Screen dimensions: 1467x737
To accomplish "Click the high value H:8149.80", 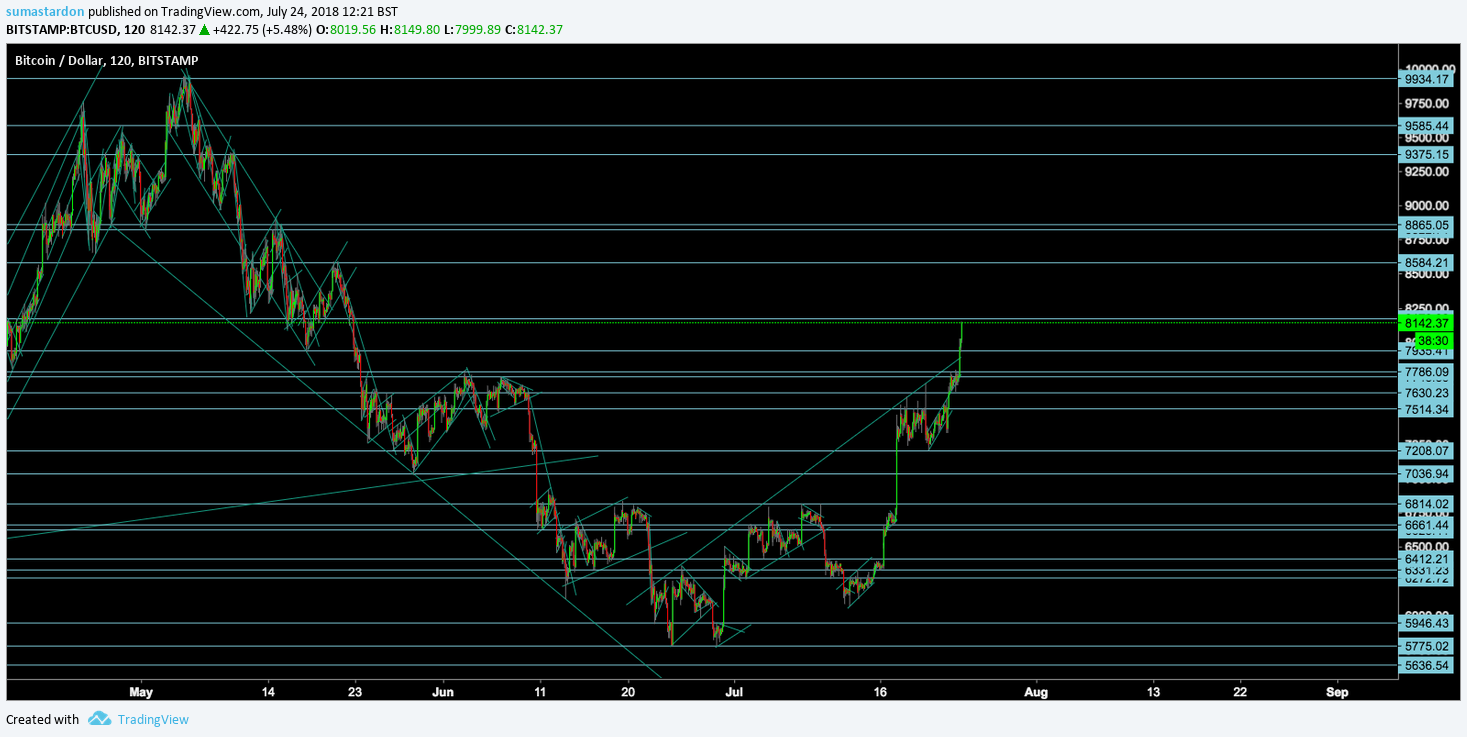I will click(x=410, y=29).
